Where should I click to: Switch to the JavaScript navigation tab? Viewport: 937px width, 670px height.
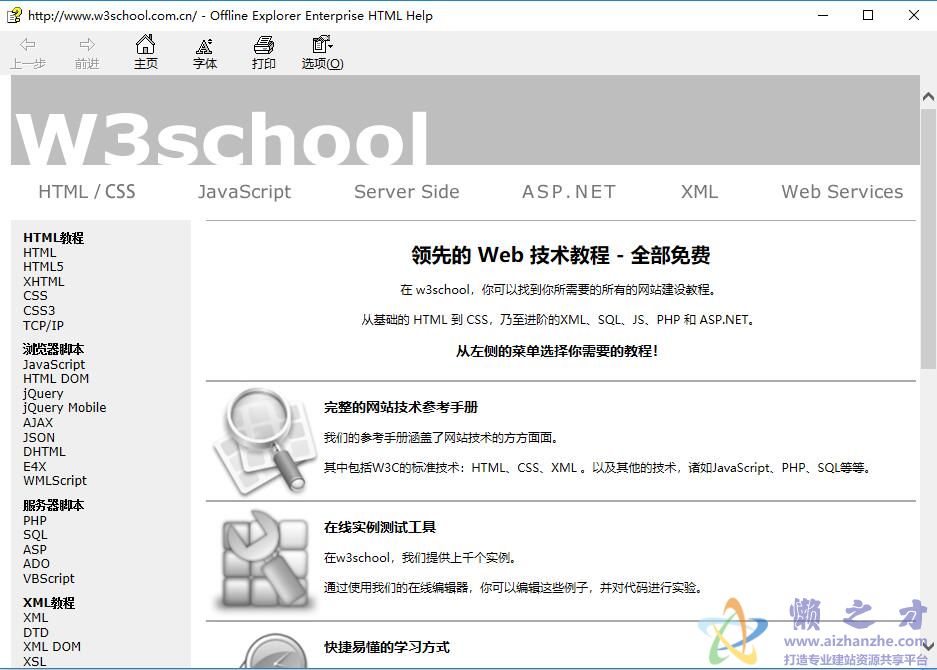point(244,191)
